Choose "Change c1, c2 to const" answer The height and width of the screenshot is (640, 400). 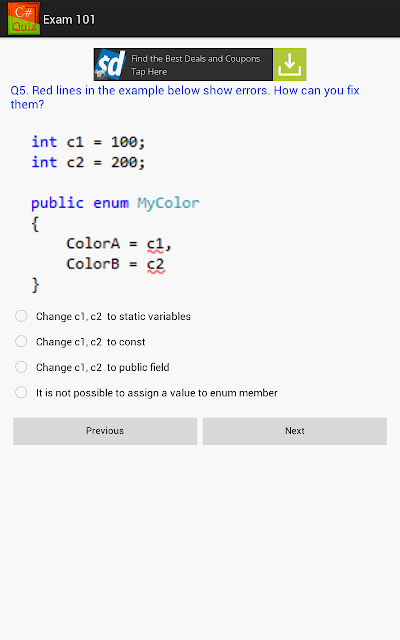80,342
